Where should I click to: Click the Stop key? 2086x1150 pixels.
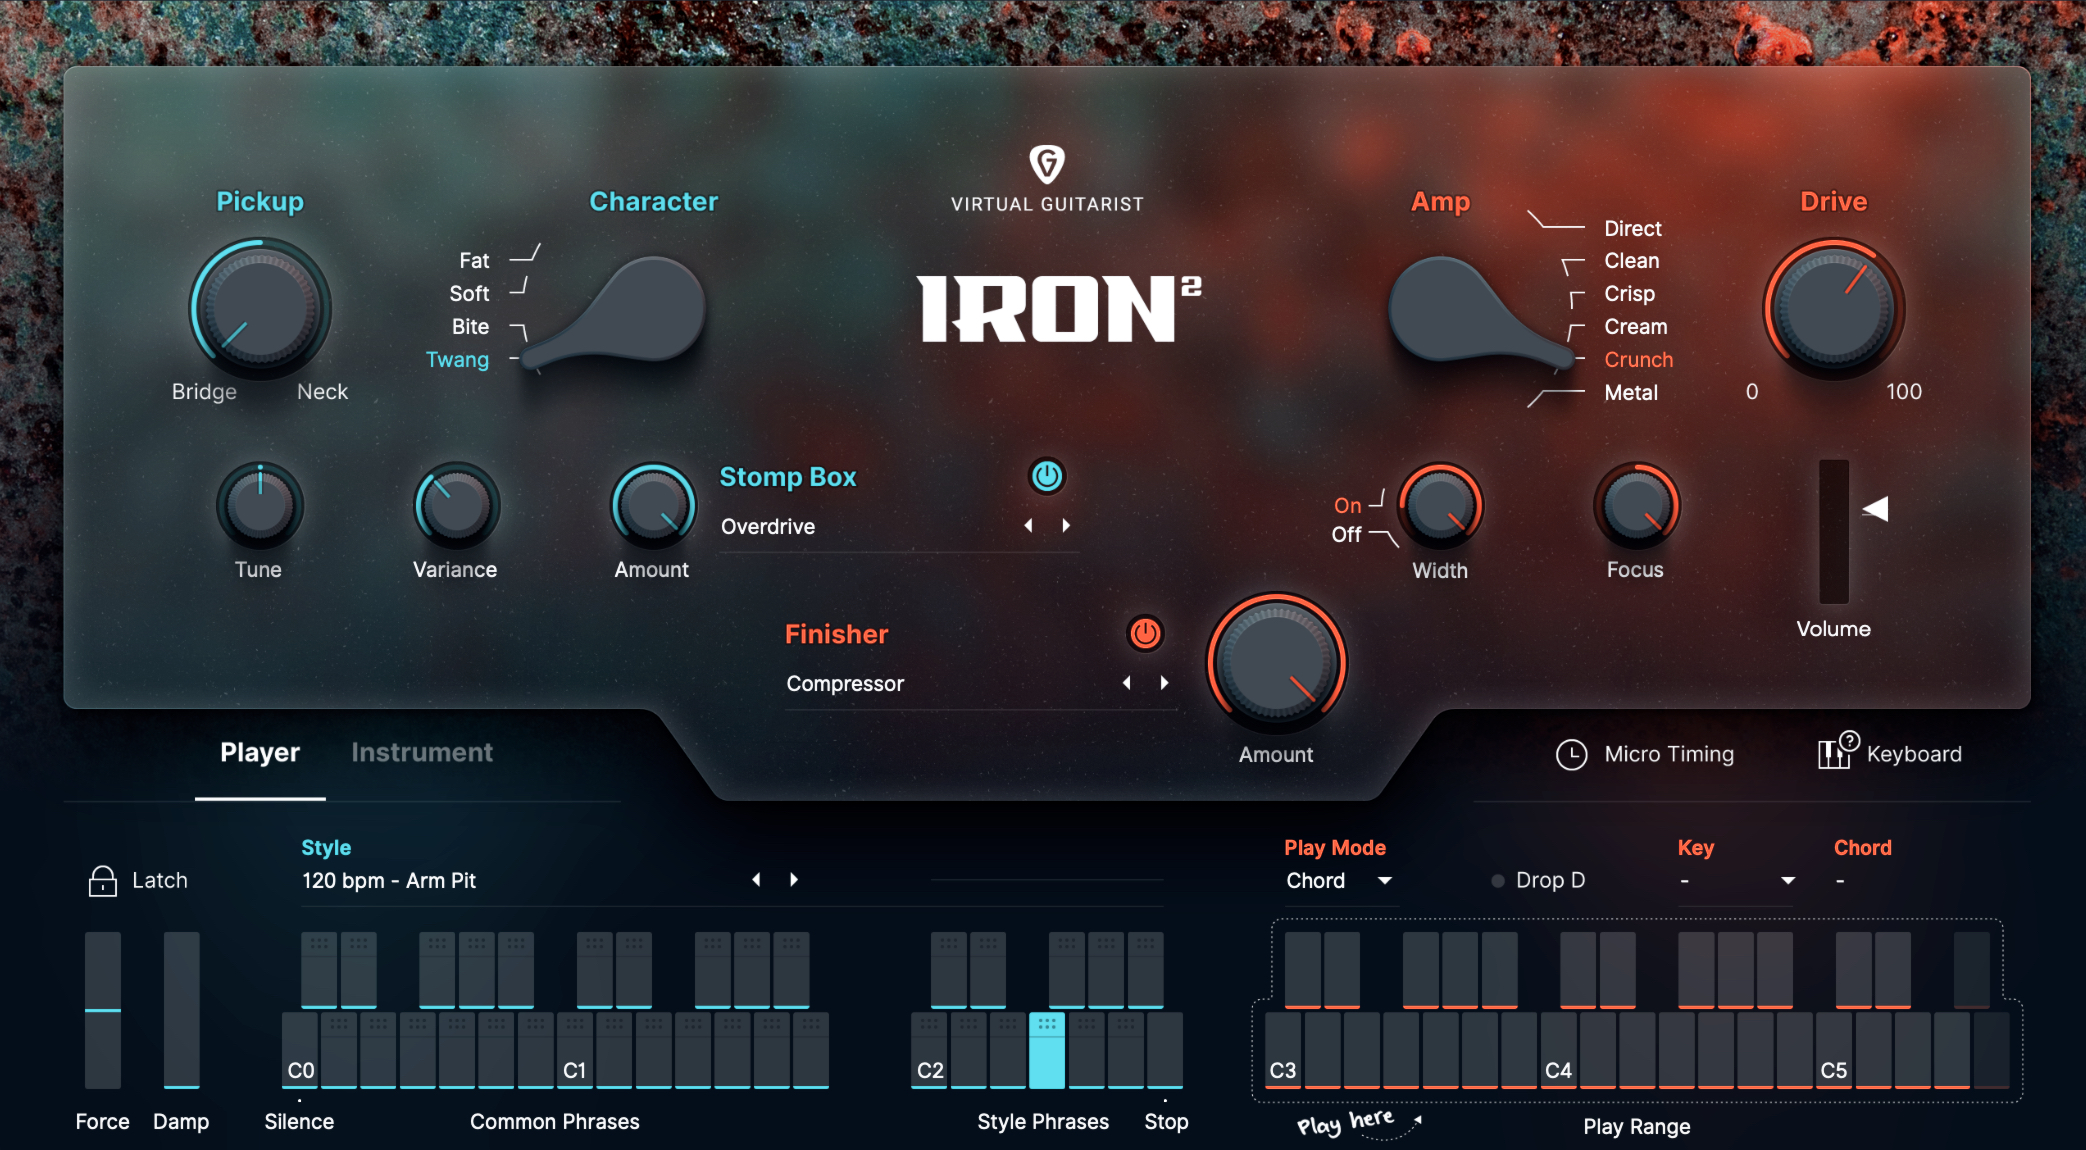[1165, 1051]
